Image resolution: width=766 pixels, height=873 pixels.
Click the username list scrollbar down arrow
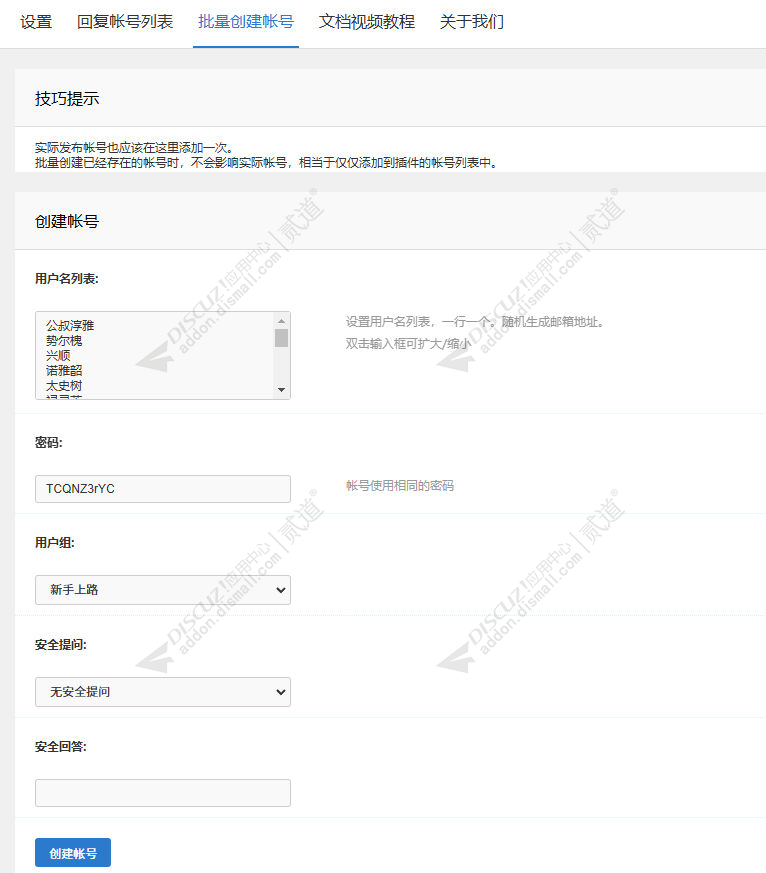(281, 390)
